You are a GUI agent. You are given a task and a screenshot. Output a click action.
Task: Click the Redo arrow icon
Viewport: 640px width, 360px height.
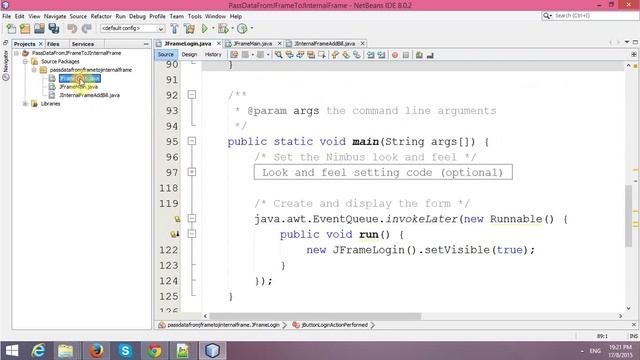click(86, 29)
